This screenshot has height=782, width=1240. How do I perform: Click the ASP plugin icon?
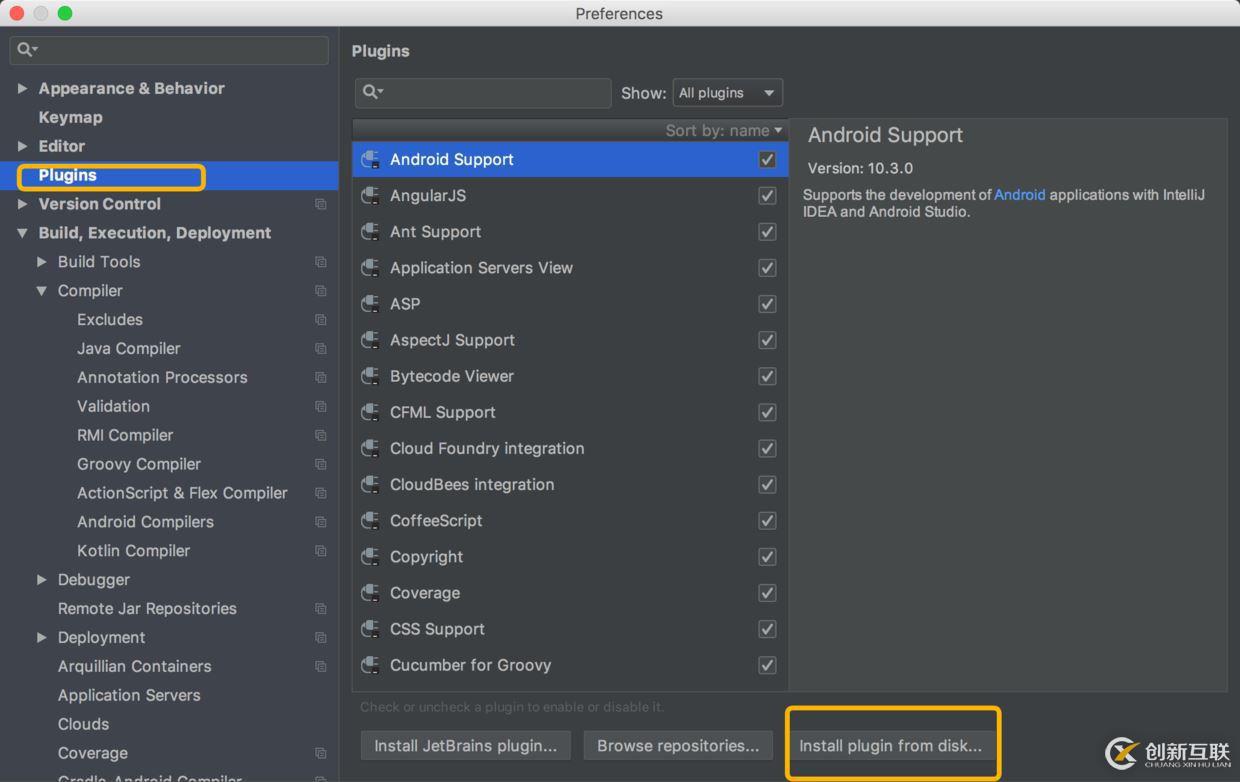371,303
